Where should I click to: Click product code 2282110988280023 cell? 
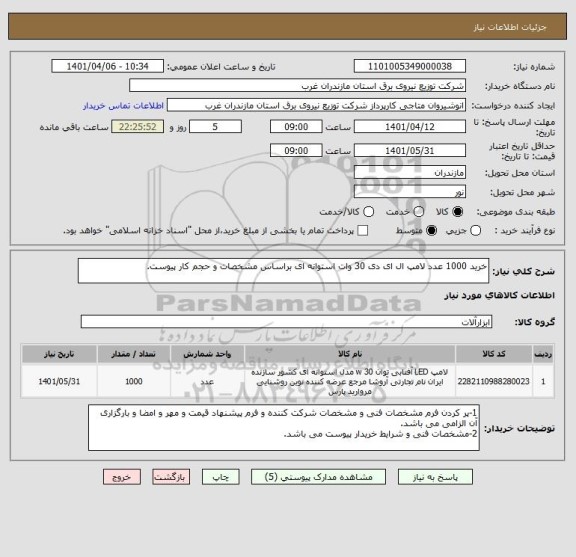point(494,381)
